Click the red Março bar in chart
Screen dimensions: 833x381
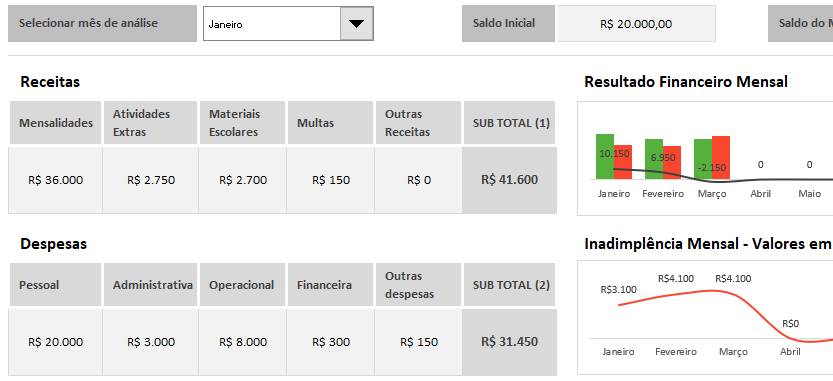tap(721, 158)
